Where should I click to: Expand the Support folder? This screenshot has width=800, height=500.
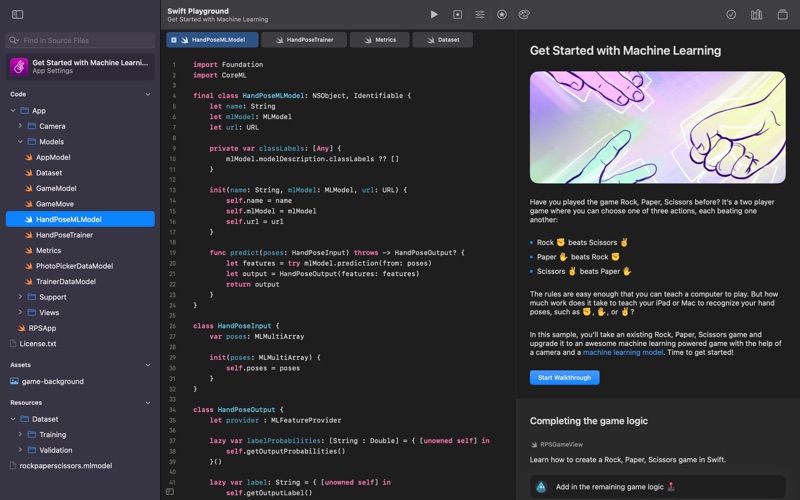click(20, 297)
